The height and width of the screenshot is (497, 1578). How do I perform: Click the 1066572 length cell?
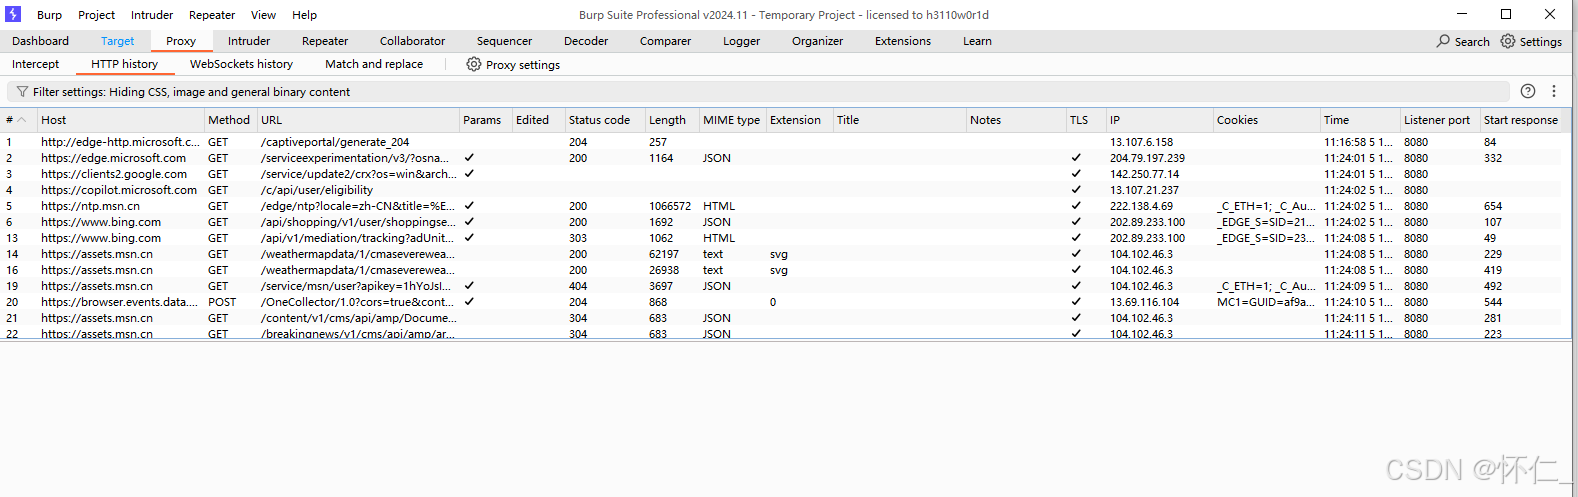coord(670,206)
